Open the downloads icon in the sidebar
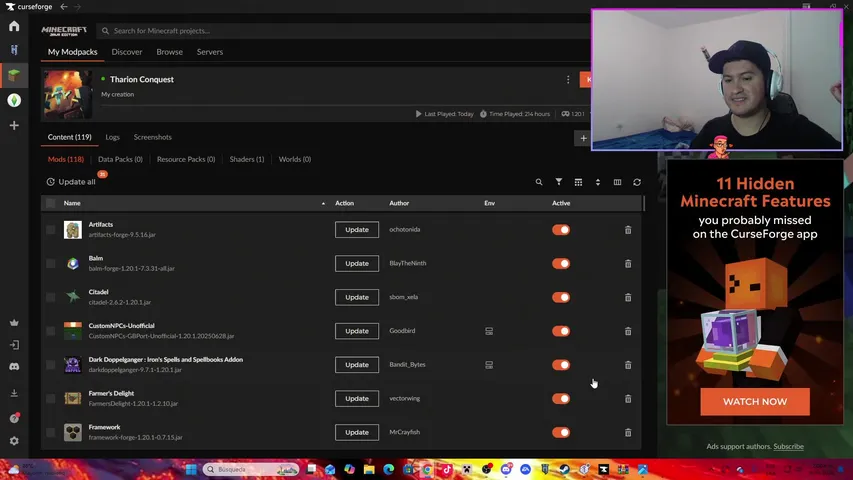 [14, 393]
